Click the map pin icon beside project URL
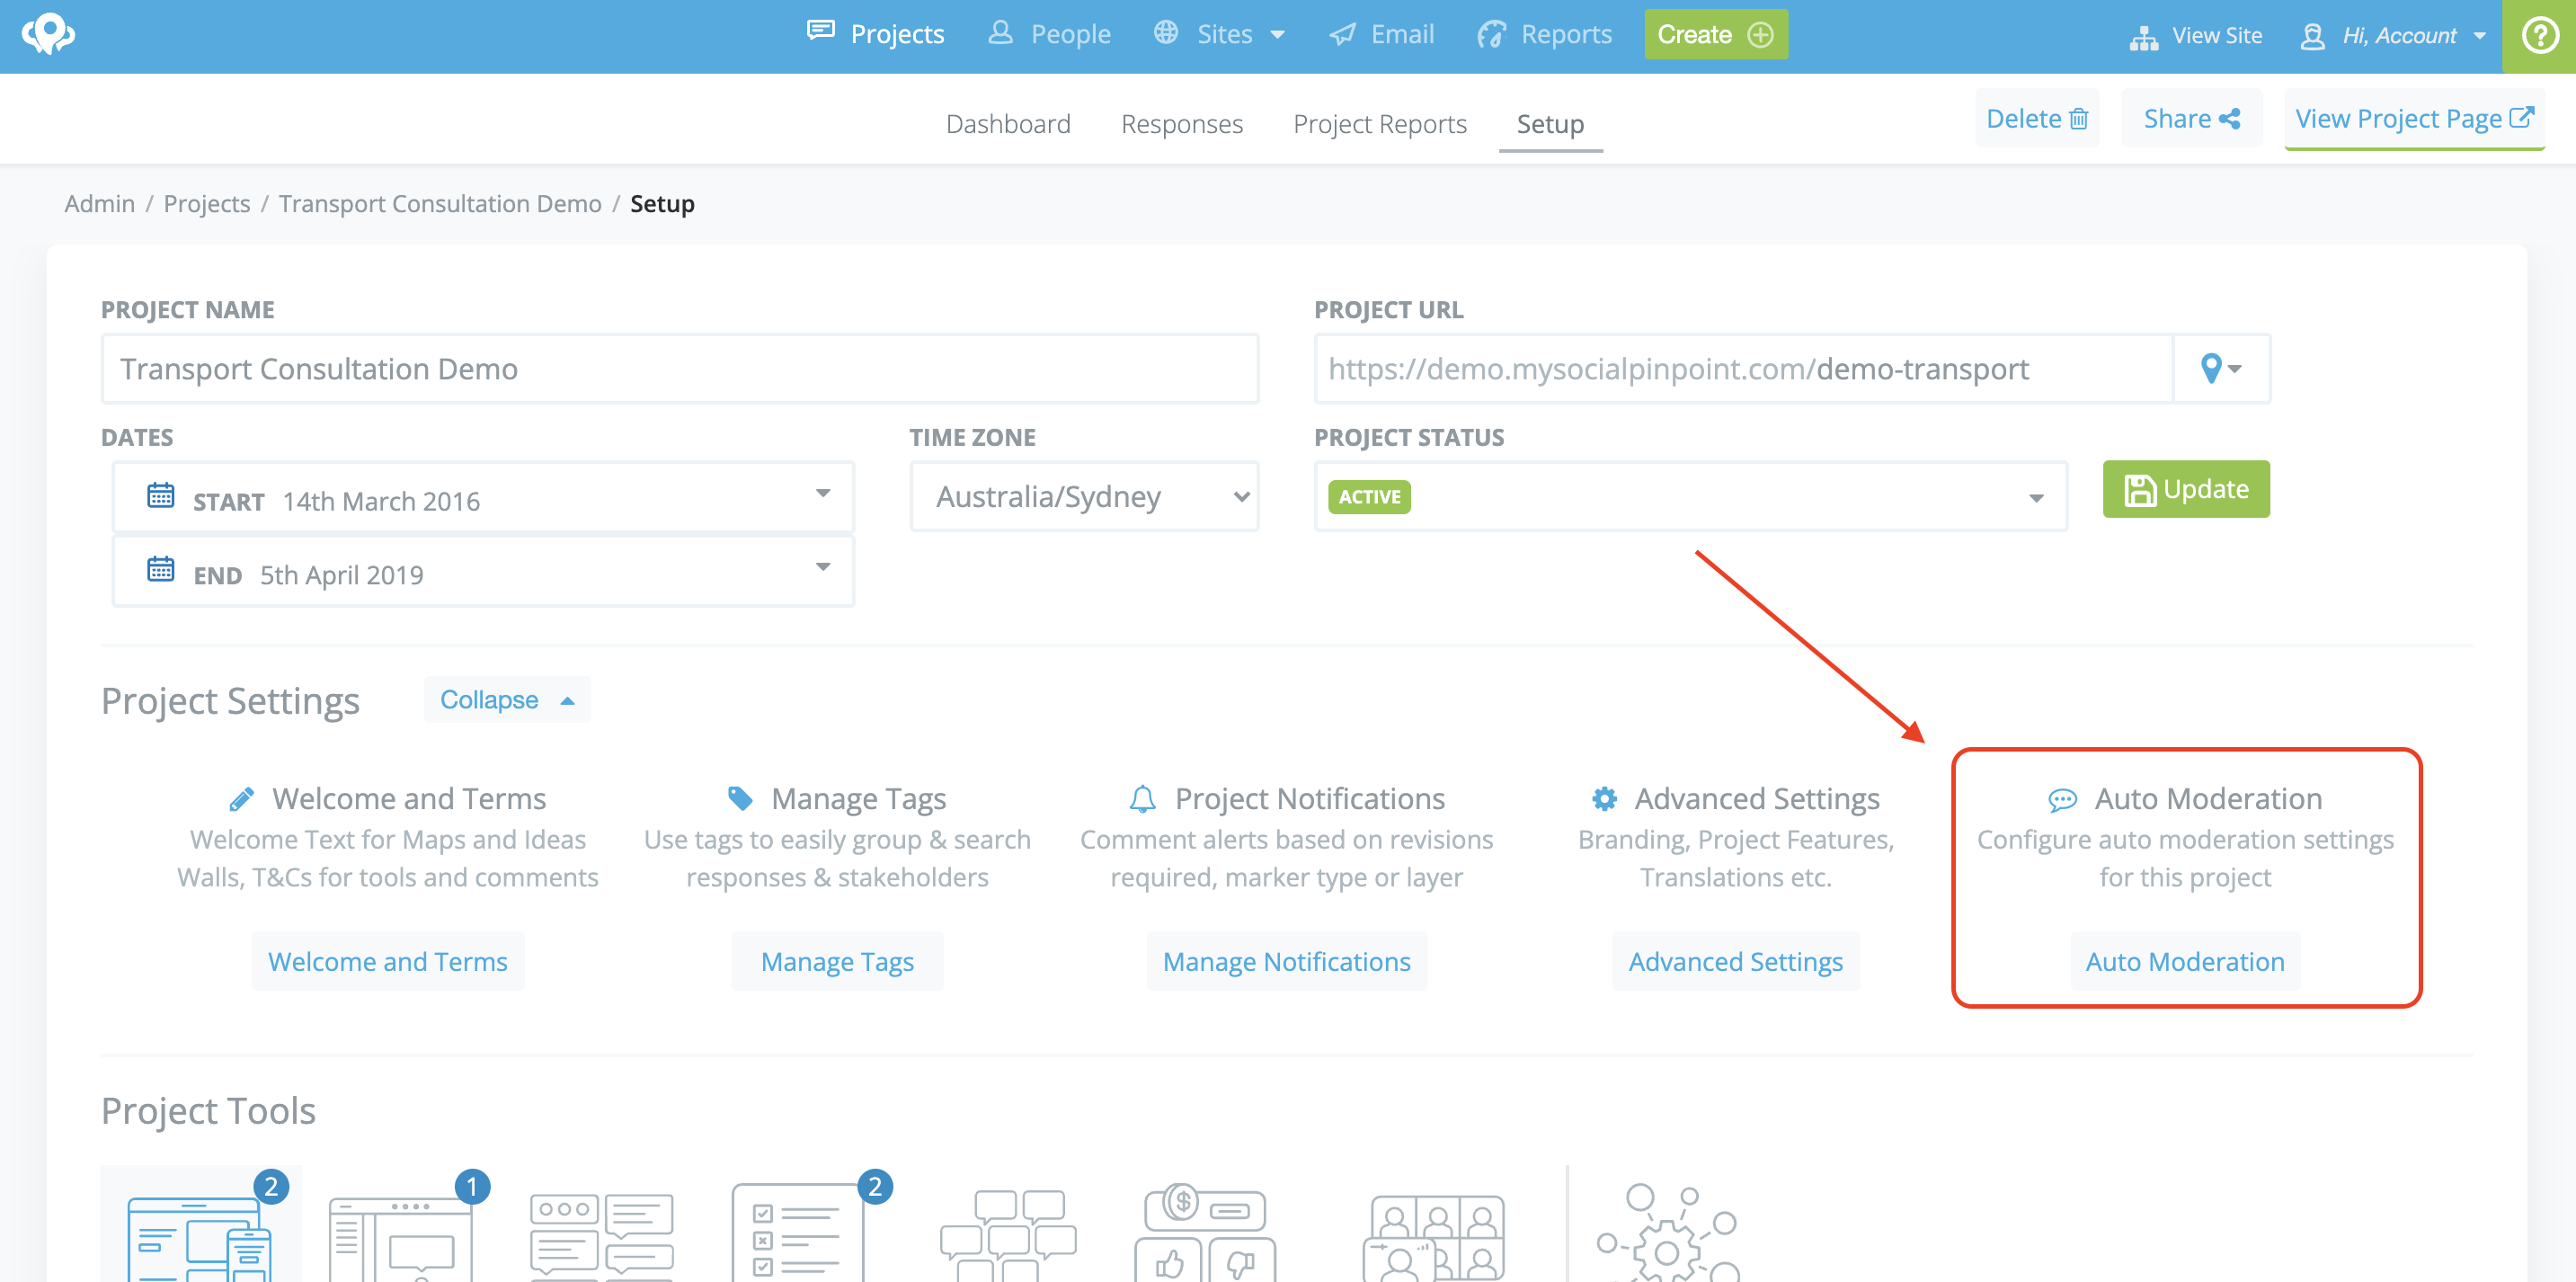 pos(2221,369)
